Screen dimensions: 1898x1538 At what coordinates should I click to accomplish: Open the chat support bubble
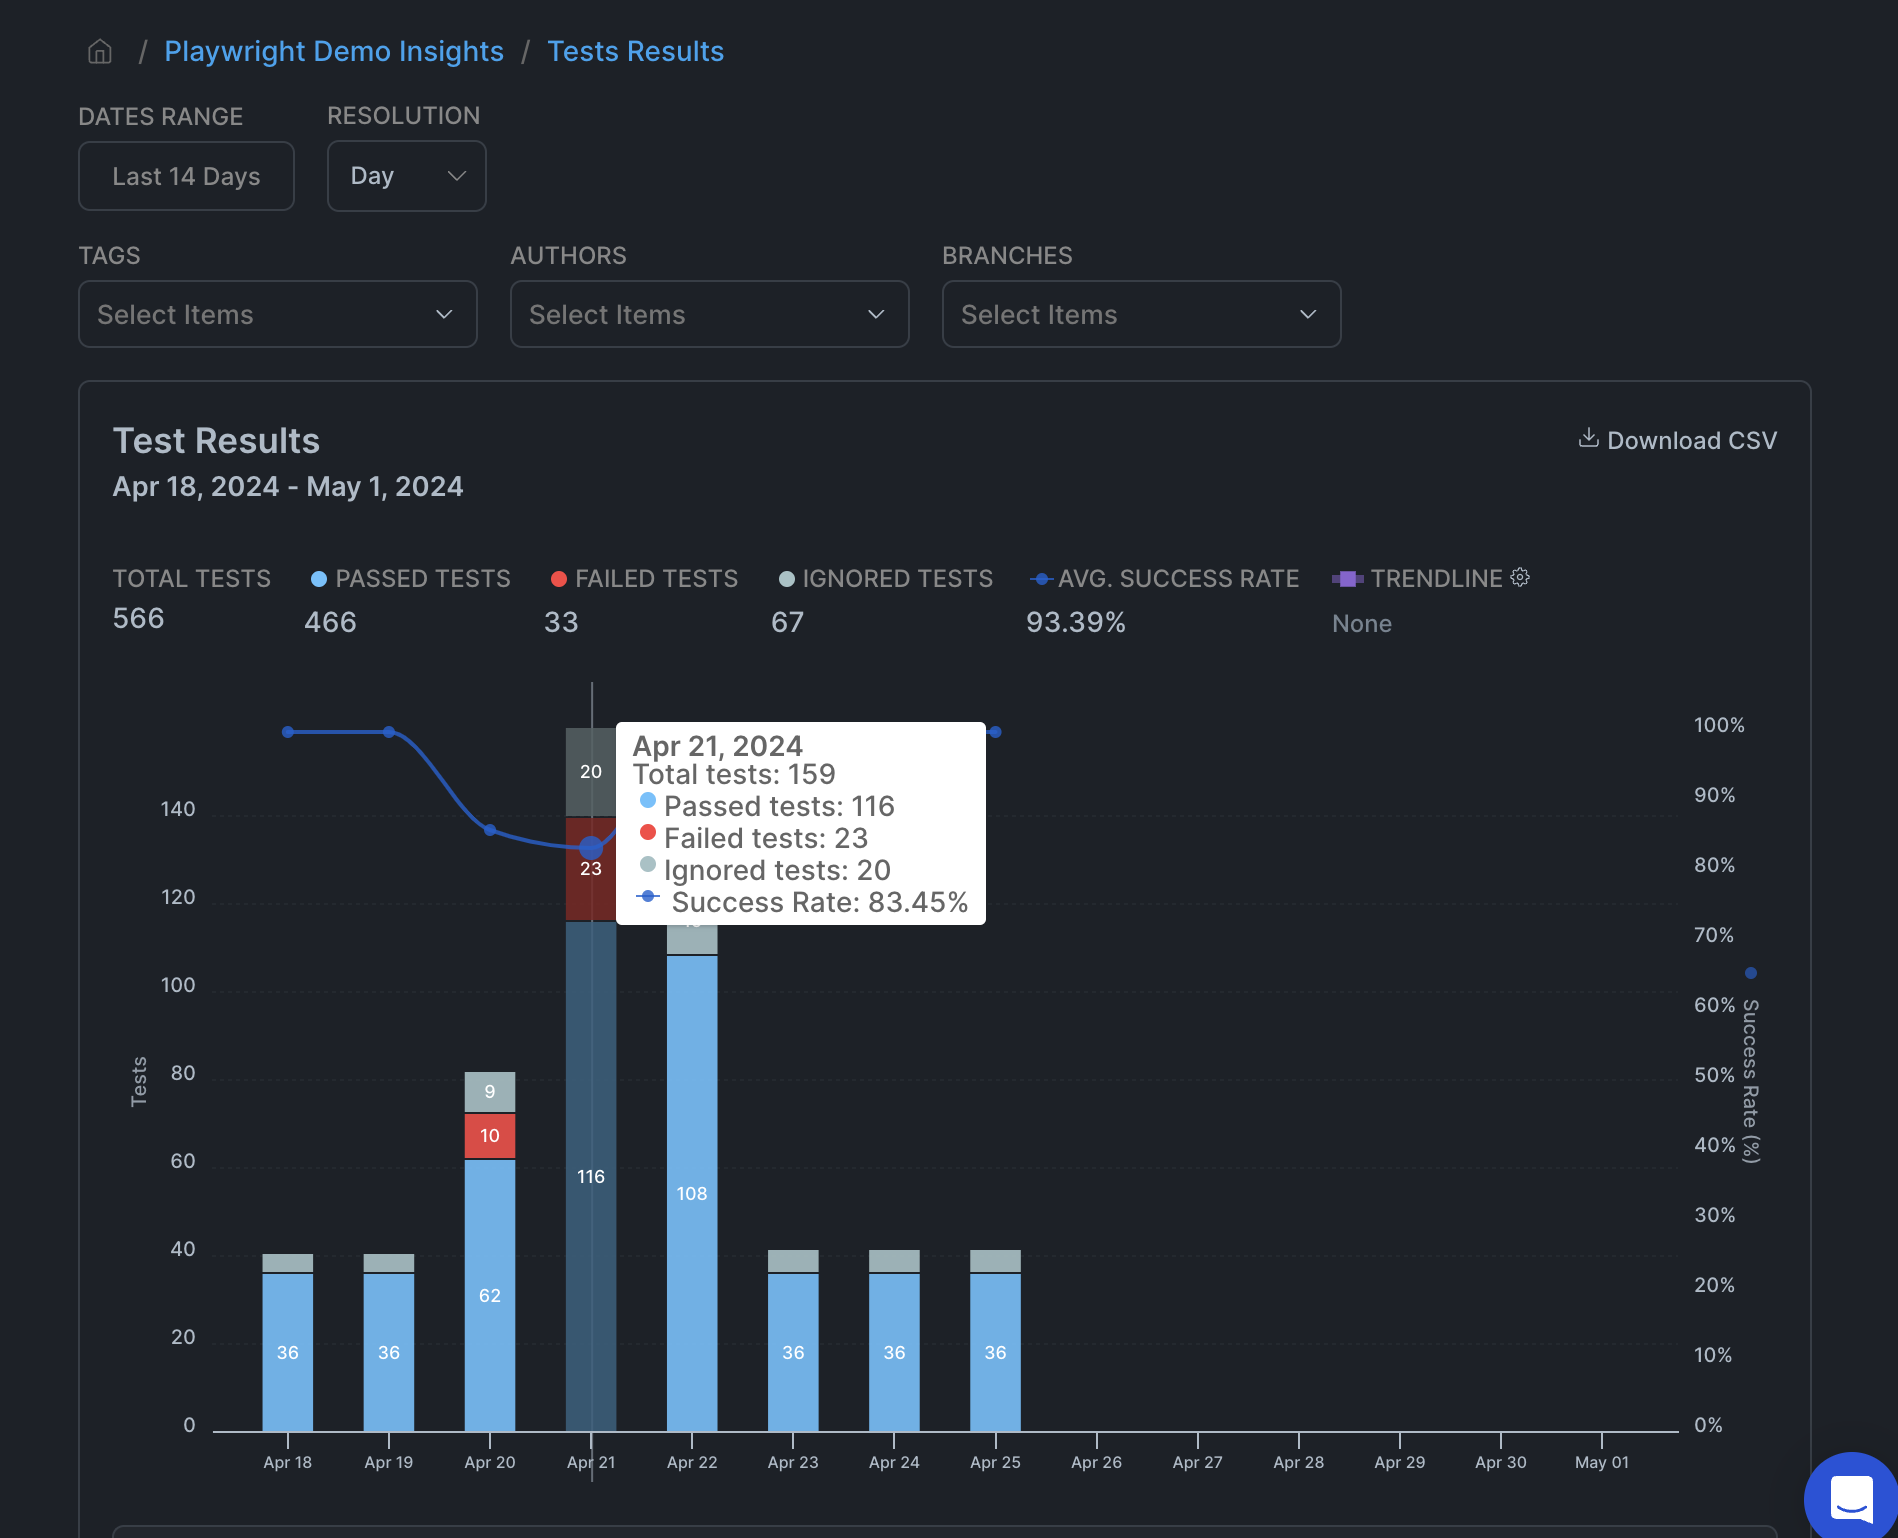[1852, 1497]
